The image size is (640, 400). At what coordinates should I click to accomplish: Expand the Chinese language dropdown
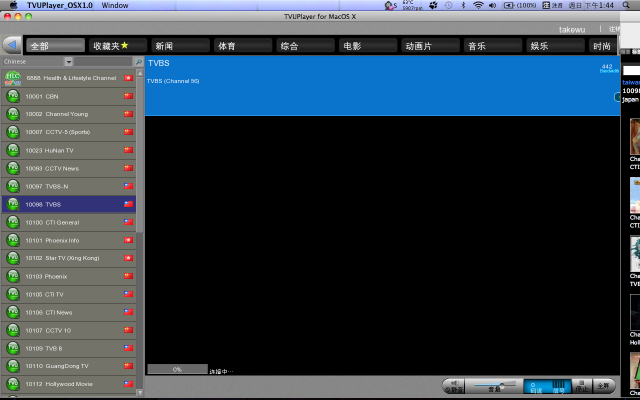[69, 62]
